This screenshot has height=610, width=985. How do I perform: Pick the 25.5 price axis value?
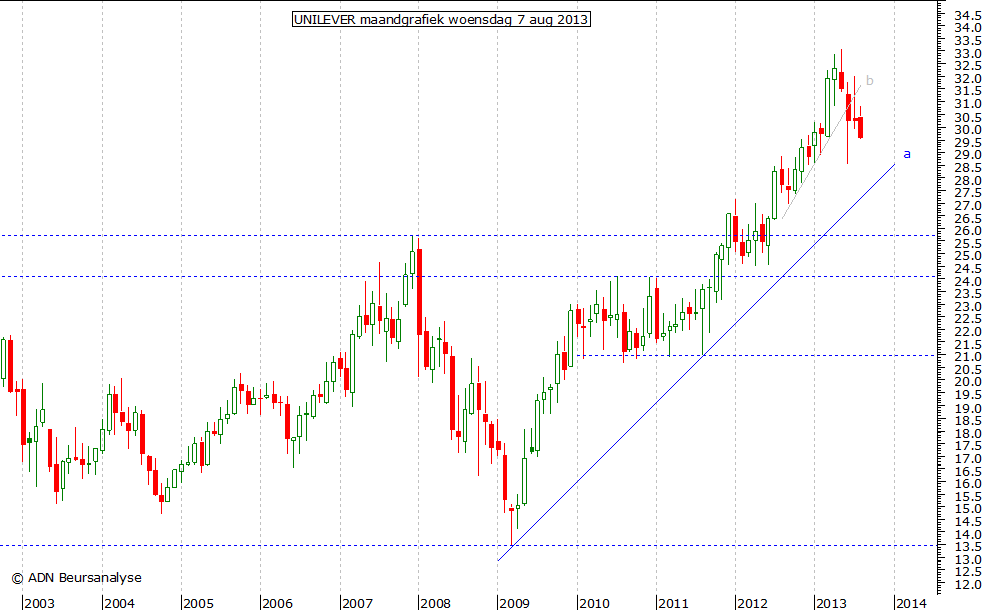[x=967, y=243]
